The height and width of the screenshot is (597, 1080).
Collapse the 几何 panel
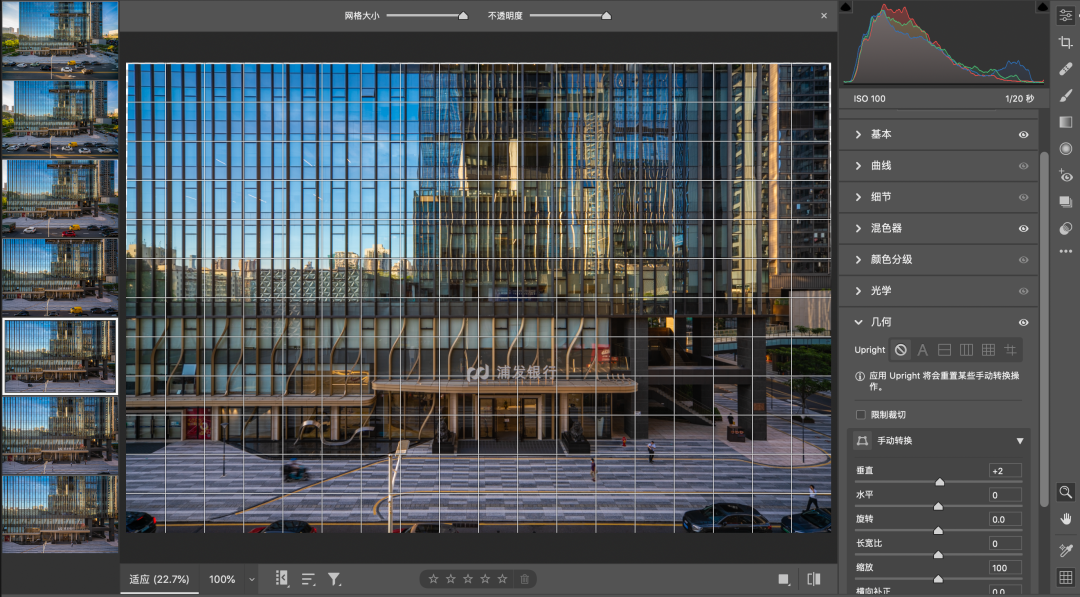[858, 322]
